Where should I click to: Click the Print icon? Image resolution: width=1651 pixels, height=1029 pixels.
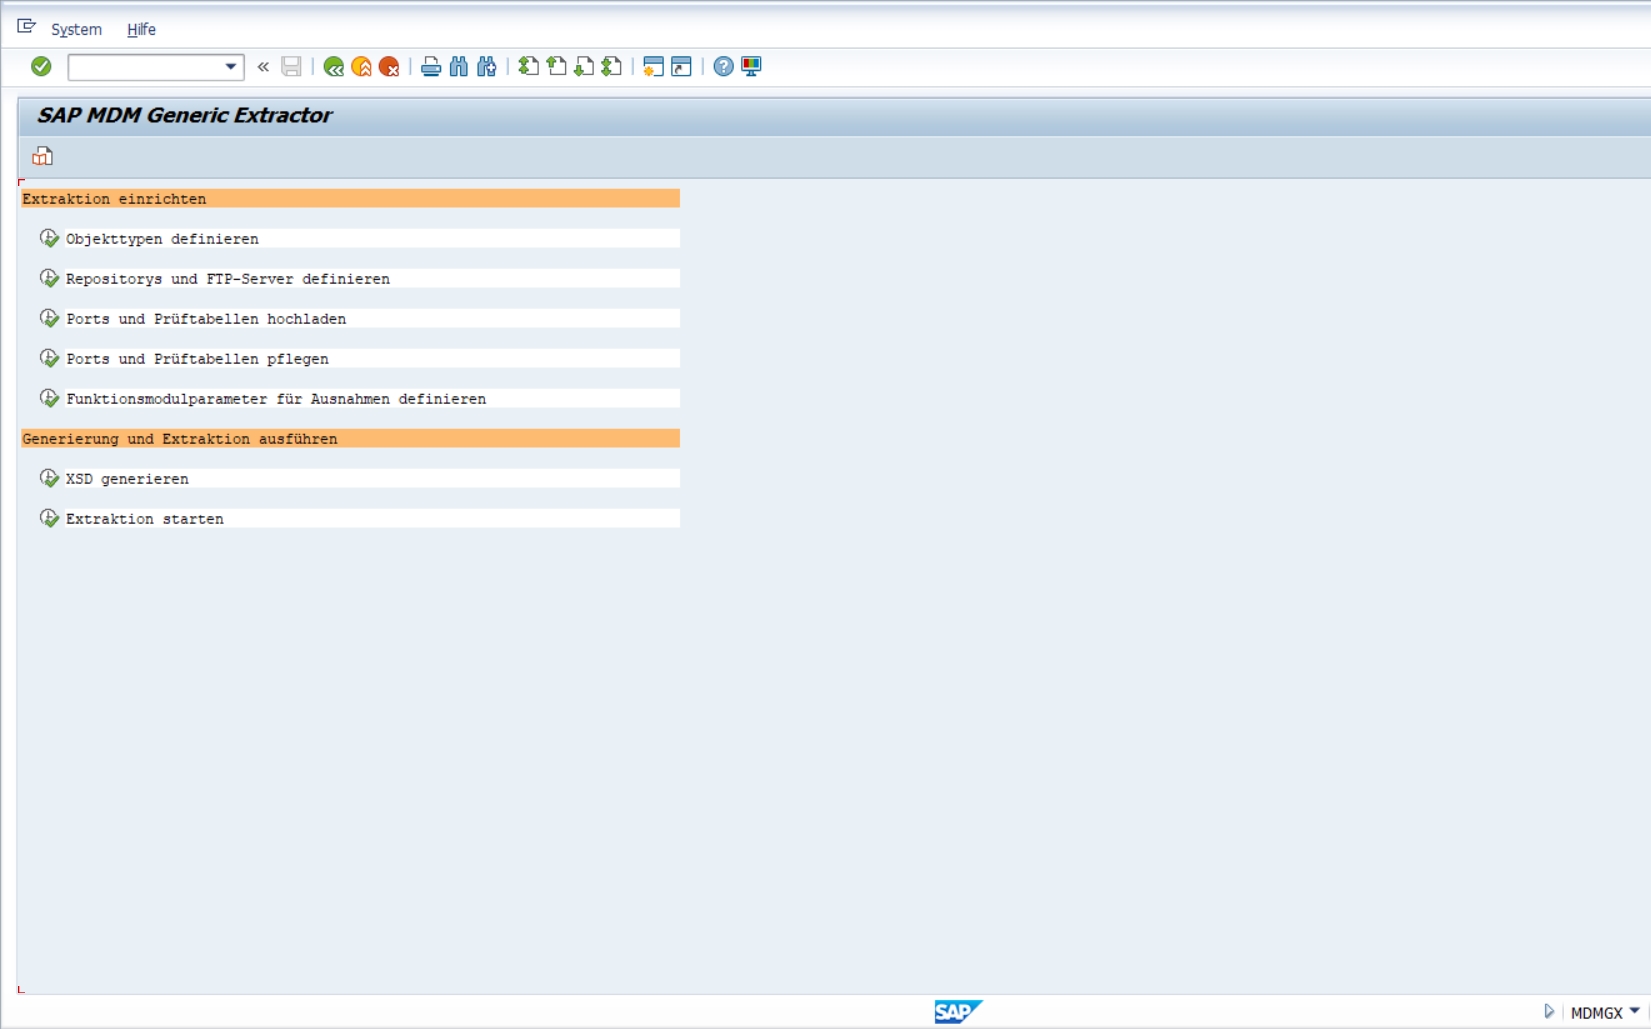tap(431, 67)
